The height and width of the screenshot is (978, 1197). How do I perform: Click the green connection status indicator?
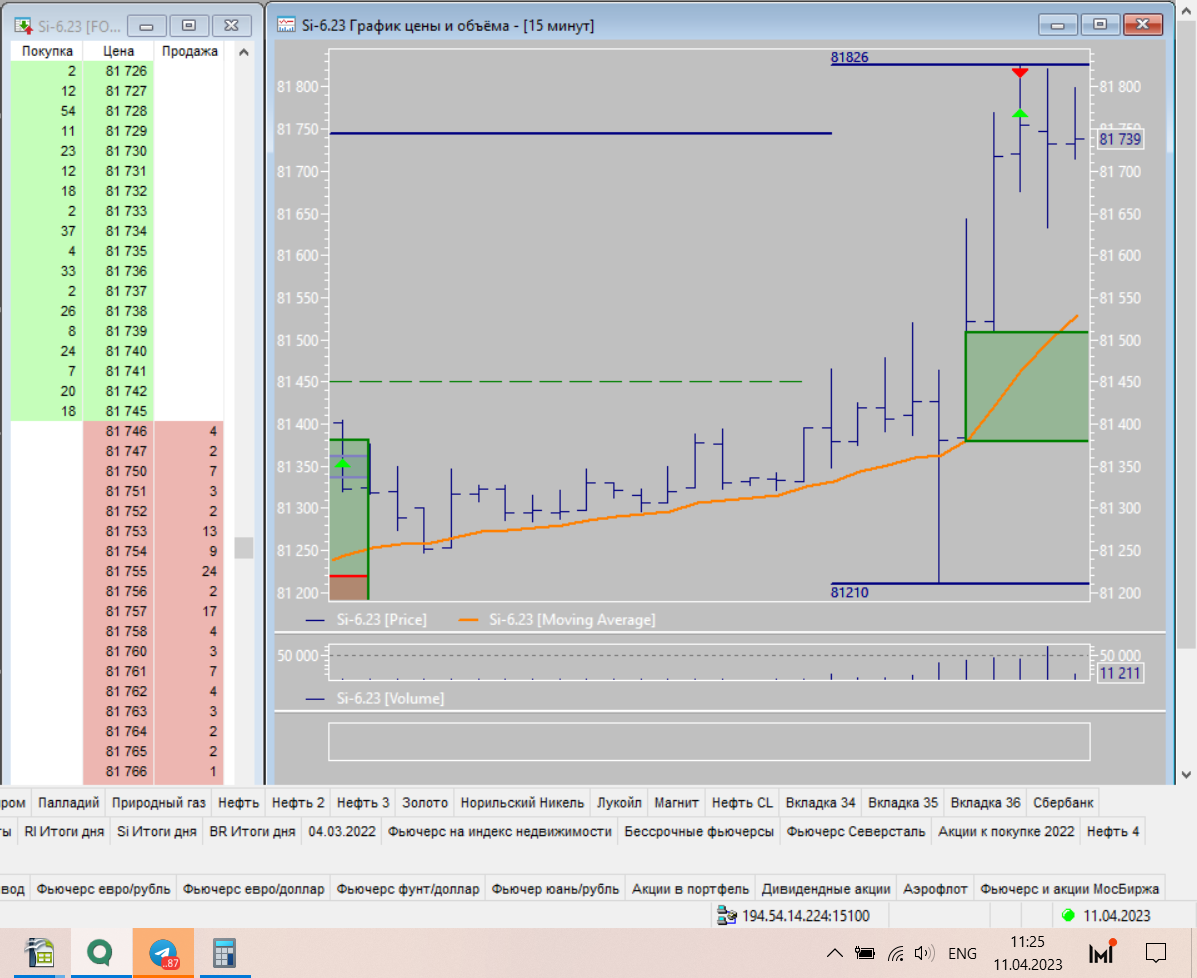[x=1068, y=915]
